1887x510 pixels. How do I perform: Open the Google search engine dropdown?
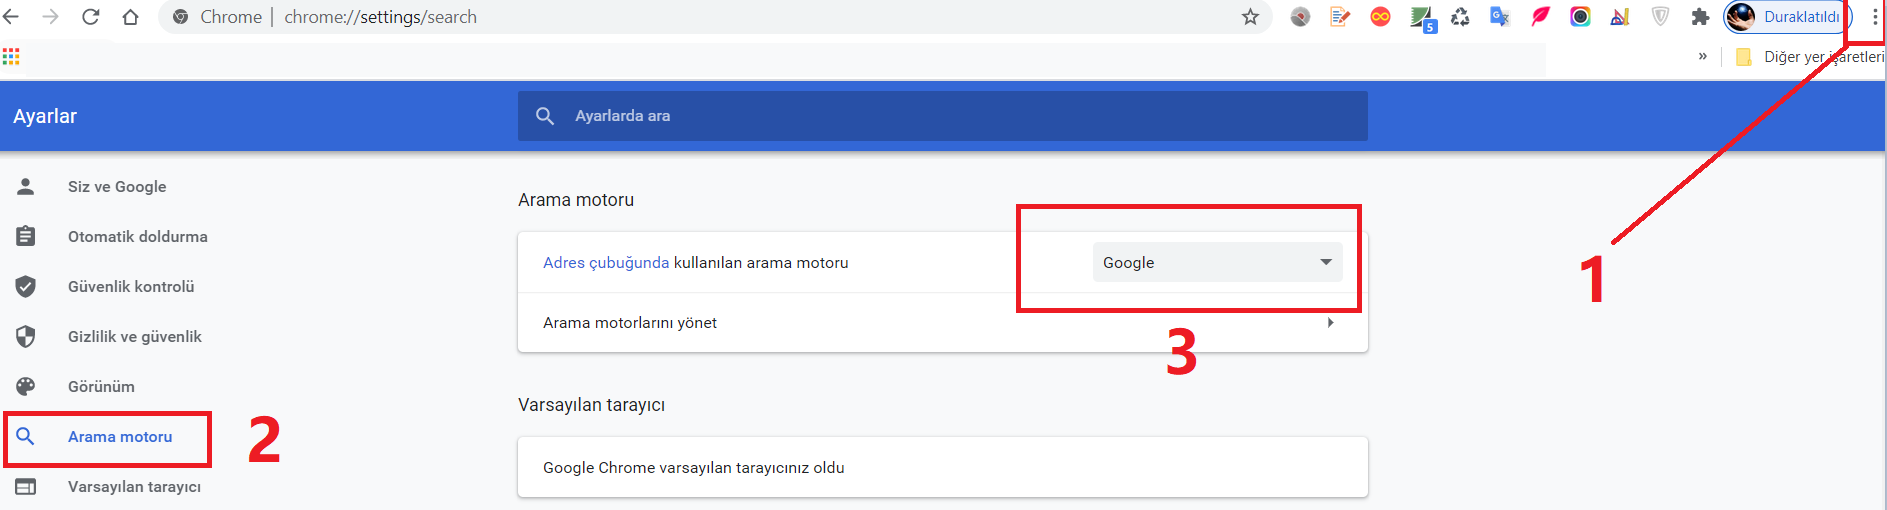(x=1217, y=262)
